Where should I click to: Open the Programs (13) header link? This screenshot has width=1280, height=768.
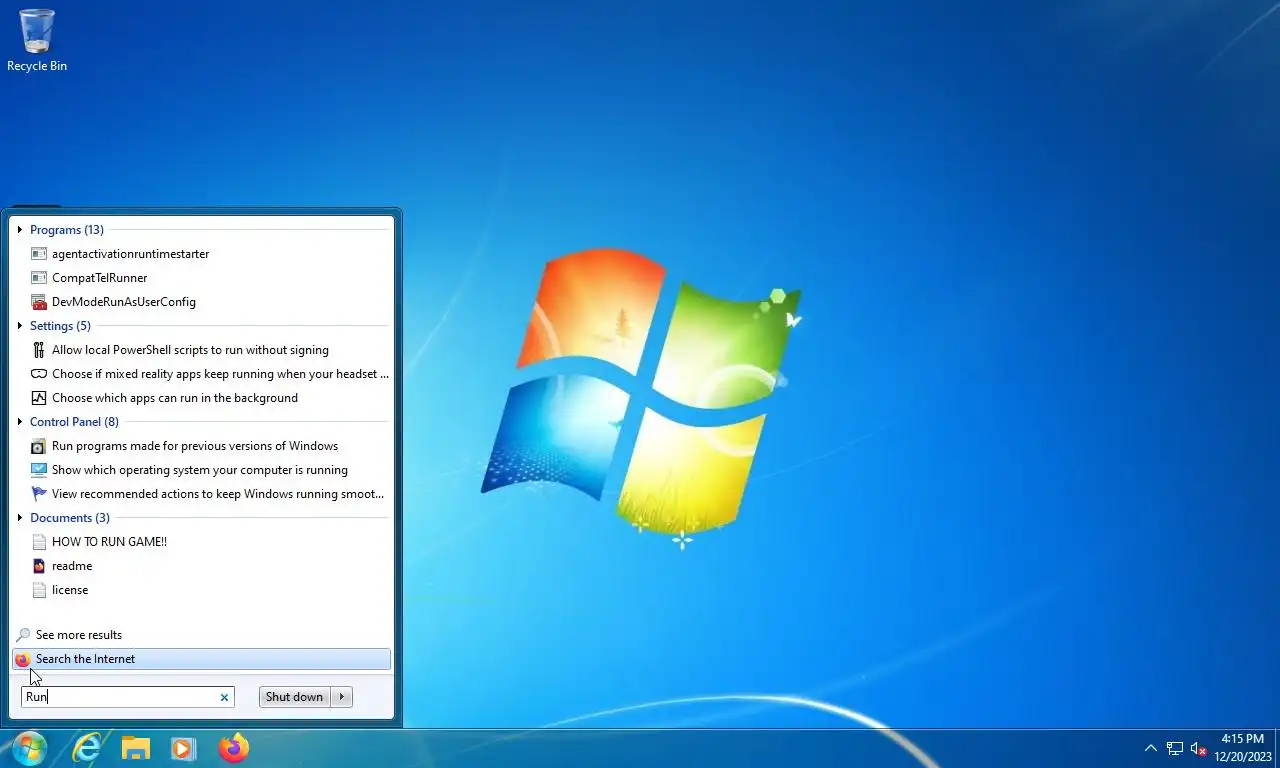pyautogui.click(x=67, y=230)
